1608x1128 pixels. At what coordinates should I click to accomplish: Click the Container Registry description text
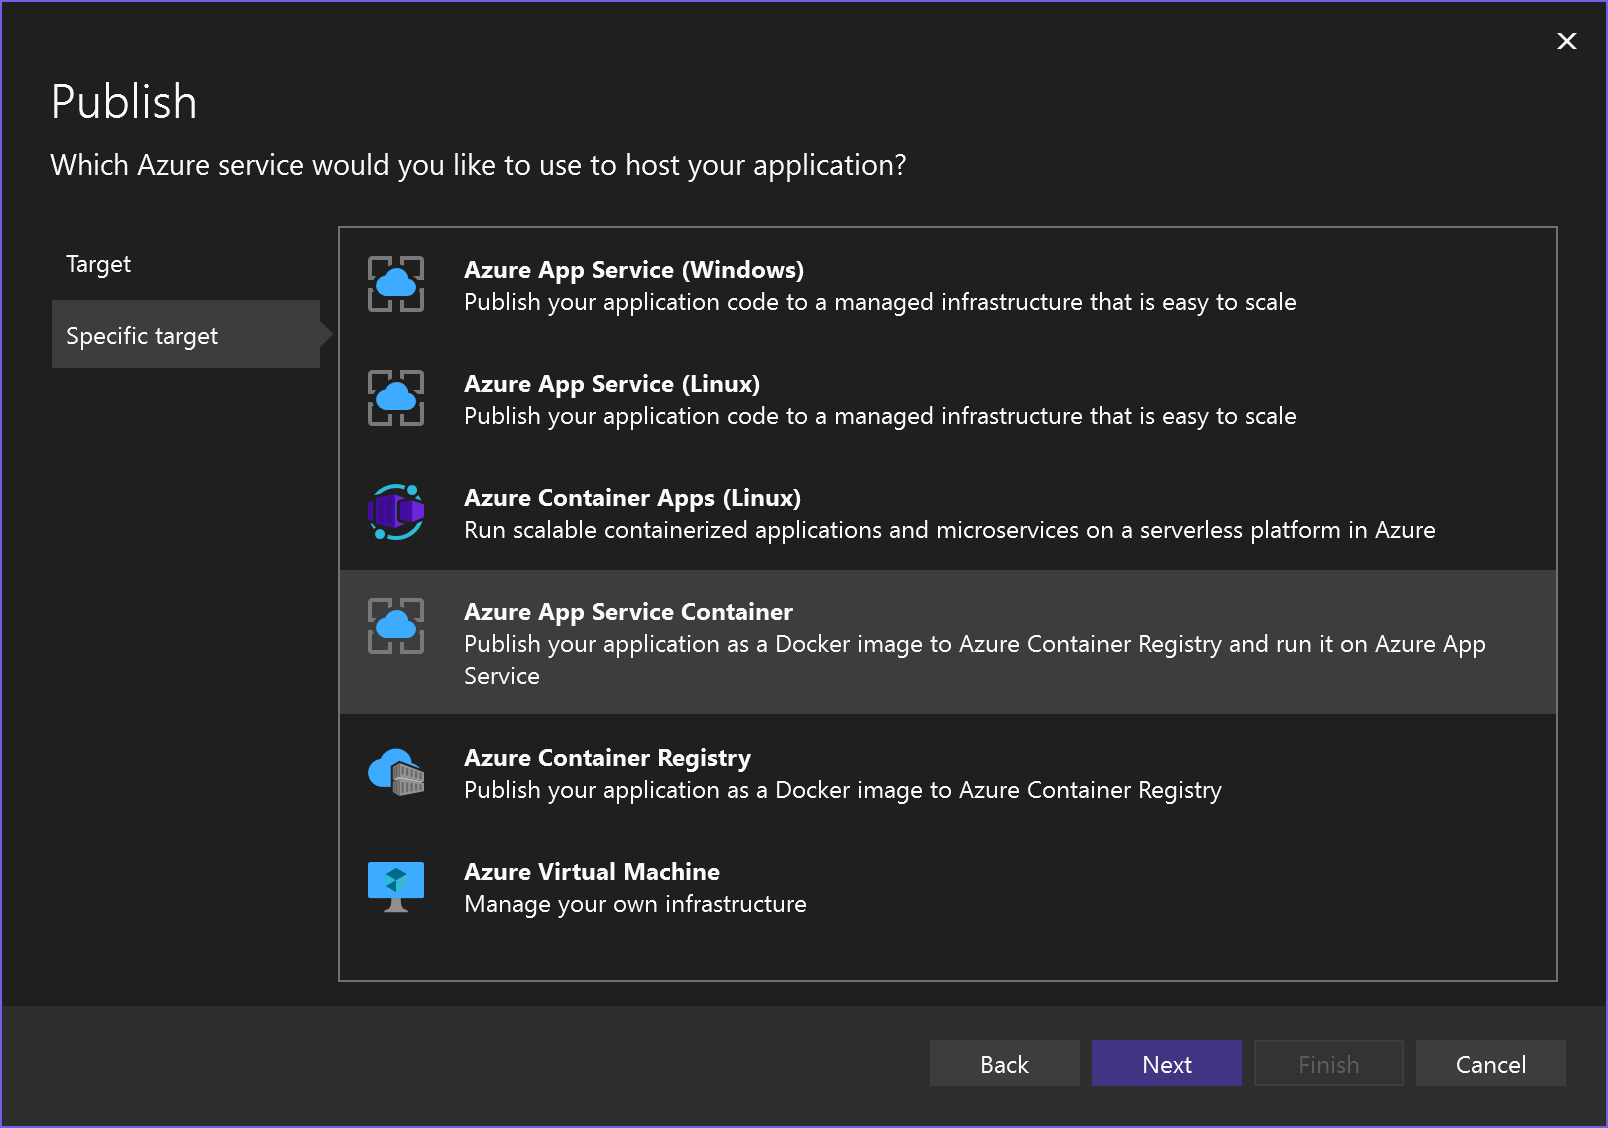[x=842, y=790]
